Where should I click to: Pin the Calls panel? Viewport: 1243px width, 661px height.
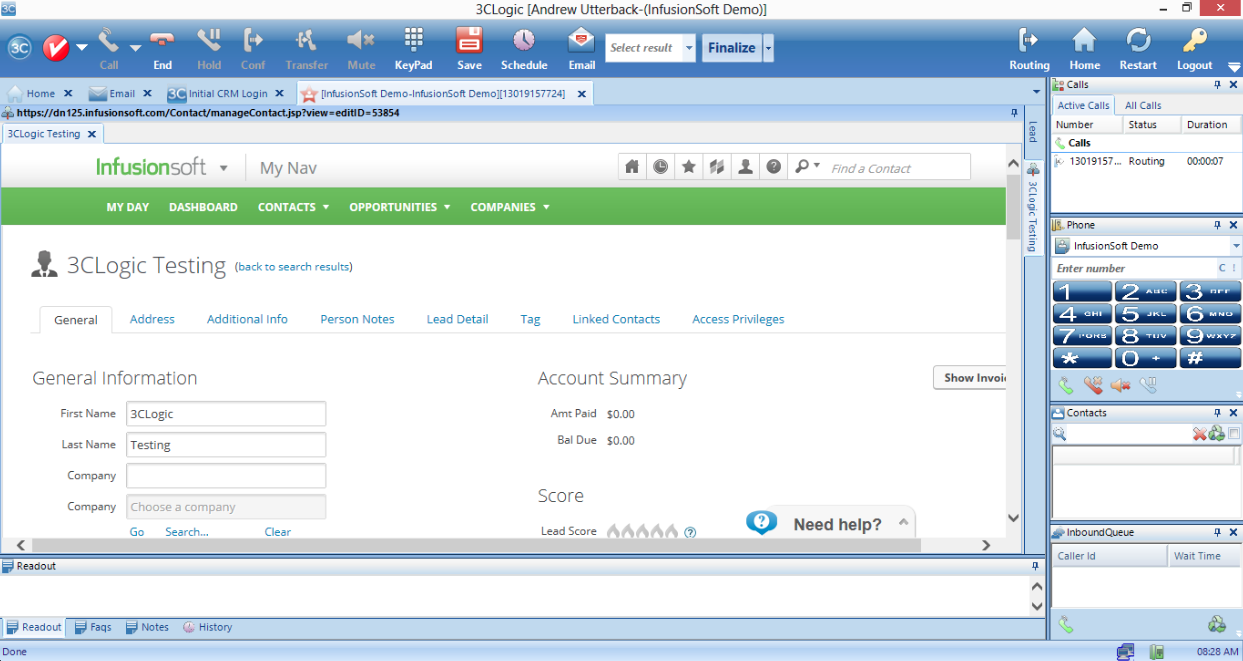(x=1218, y=85)
